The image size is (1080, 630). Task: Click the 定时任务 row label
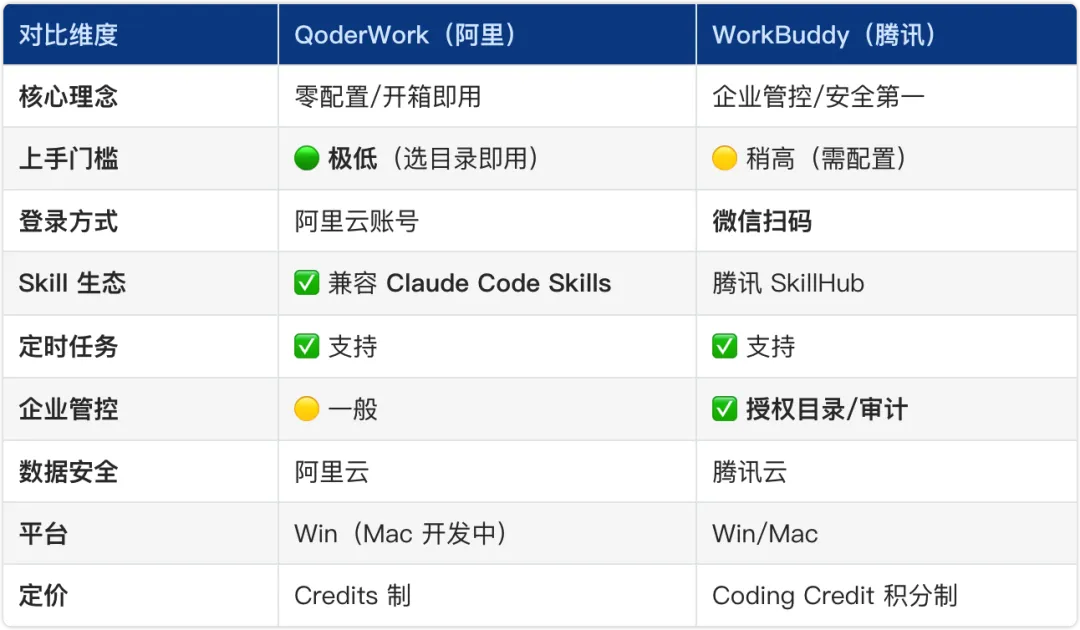[x=68, y=346]
